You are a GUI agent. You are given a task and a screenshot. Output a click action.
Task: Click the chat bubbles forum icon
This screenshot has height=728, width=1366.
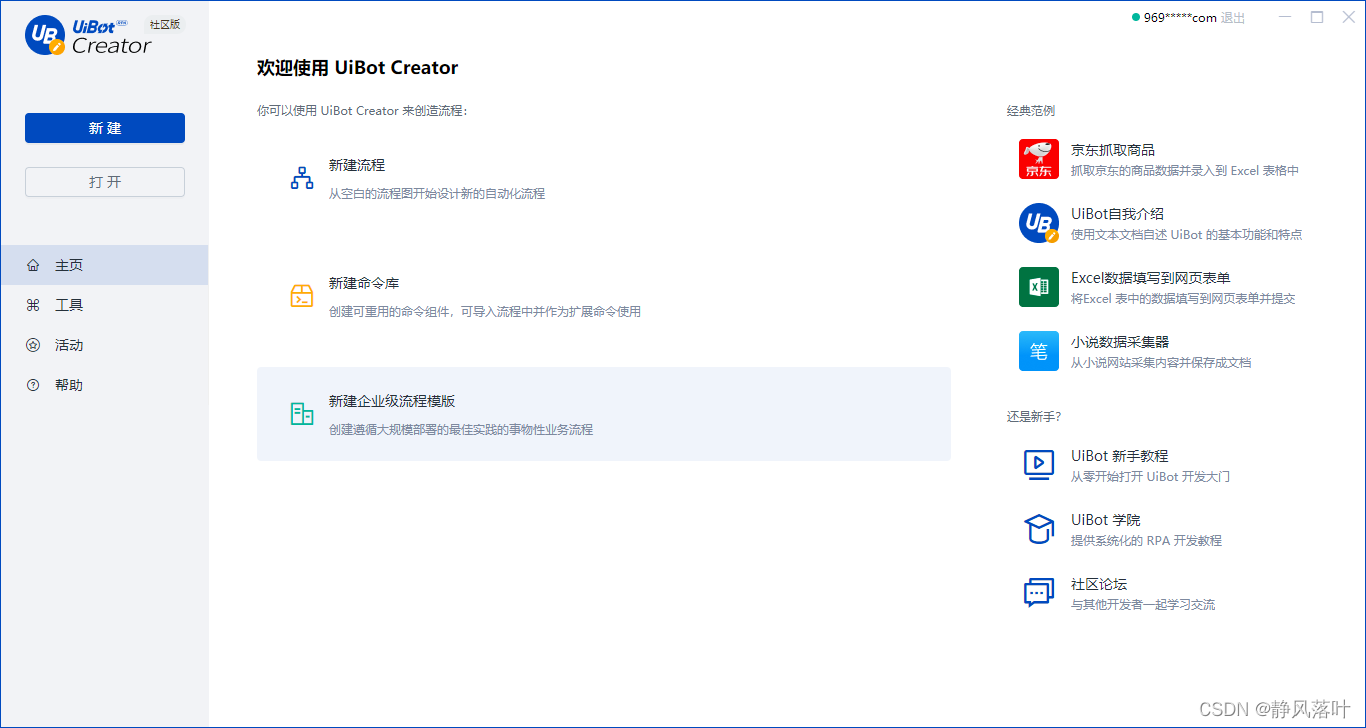click(x=1039, y=593)
